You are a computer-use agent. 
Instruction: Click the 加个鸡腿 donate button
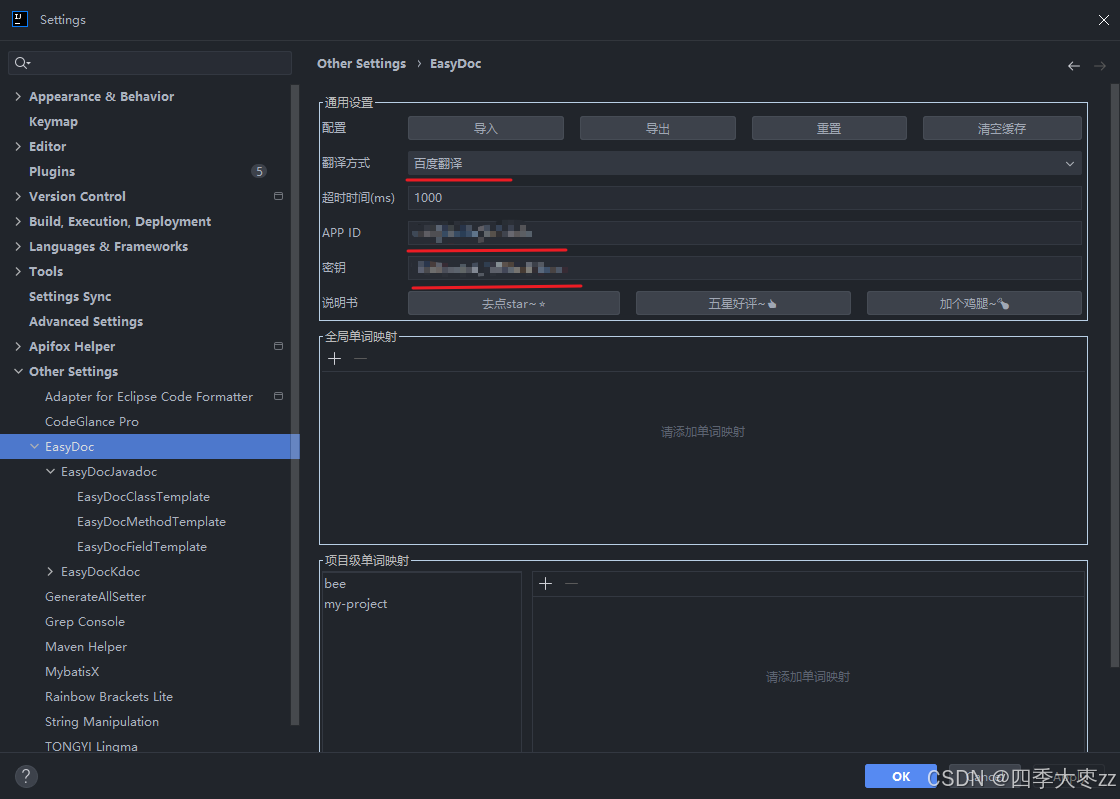coord(974,303)
